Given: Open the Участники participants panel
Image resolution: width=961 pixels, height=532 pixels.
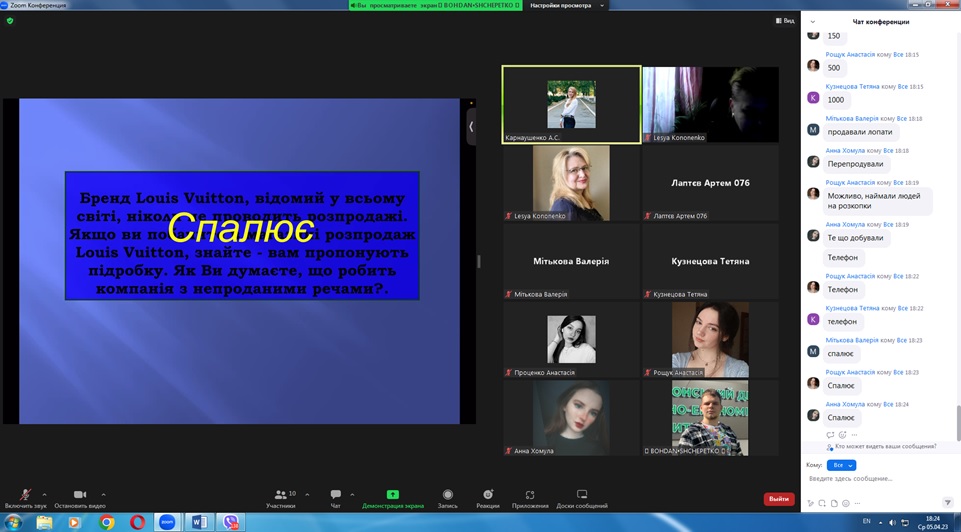Looking at the screenshot, I should [281, 498].
